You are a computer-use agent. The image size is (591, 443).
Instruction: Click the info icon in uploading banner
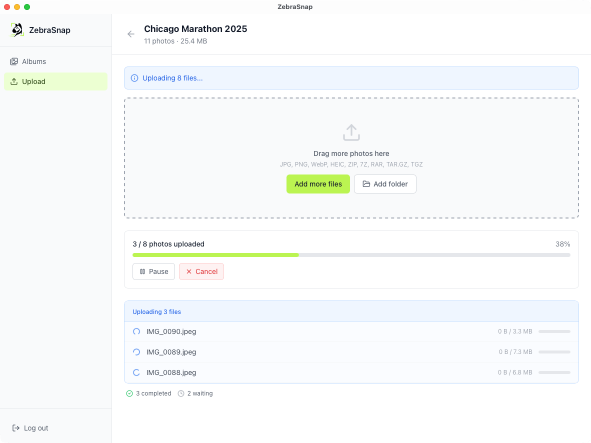pyautogui.click(x=134, y=78)
